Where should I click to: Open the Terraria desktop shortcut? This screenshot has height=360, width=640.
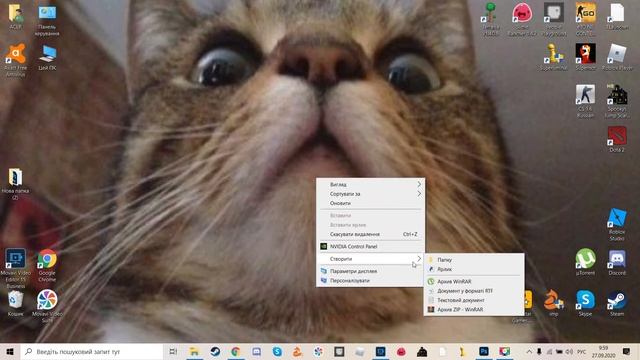click(490, 18)
